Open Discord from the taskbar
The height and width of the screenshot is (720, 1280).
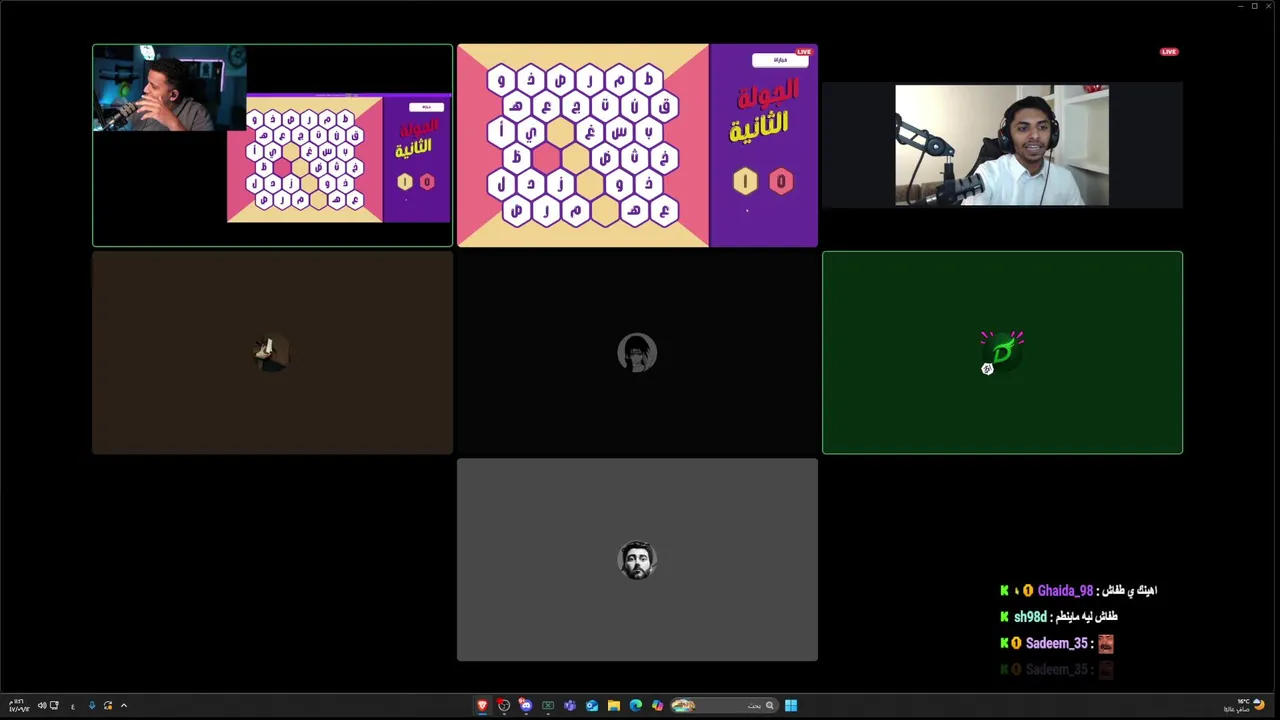[x=526, y=705]
